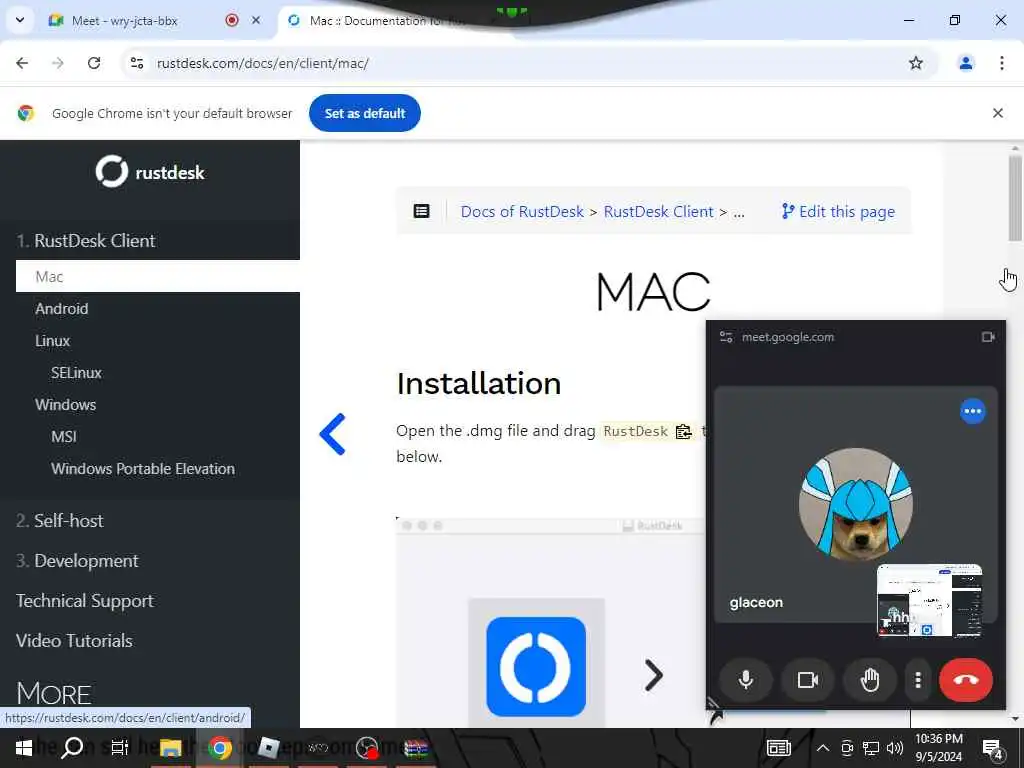Click the Edit this page link

tap(839, 212)
